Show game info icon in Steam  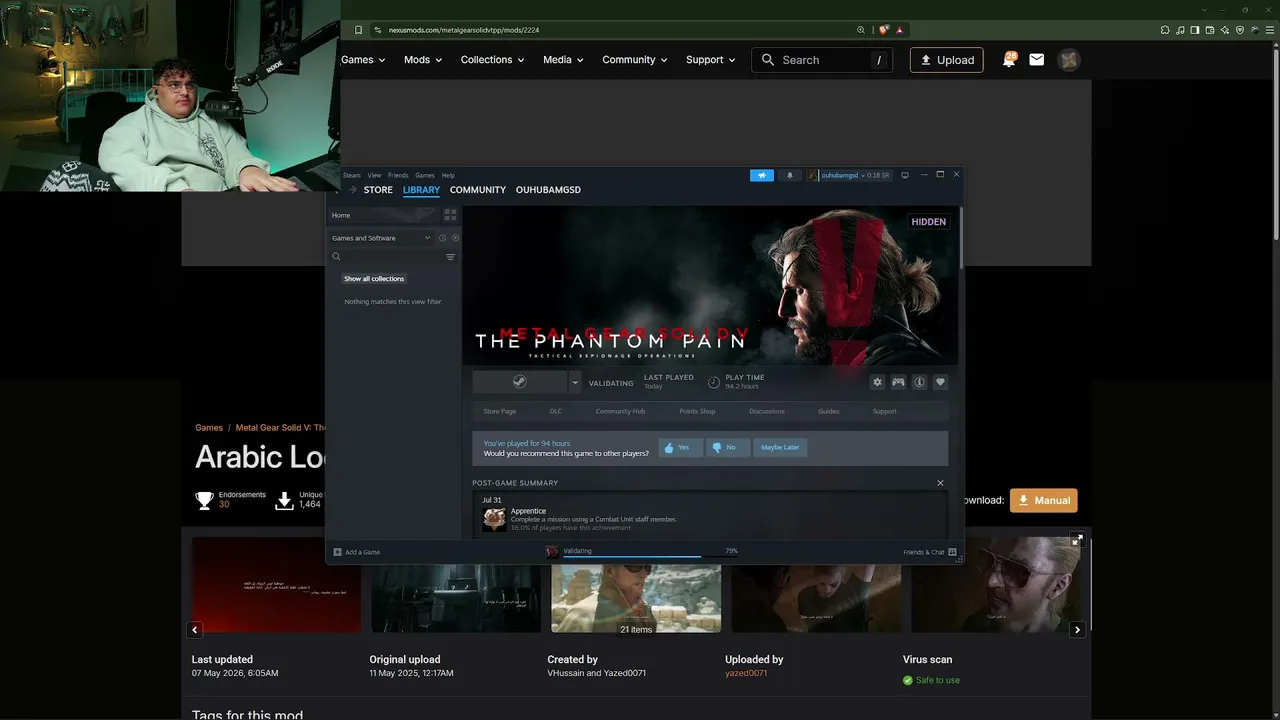click(x=919, y=382)
